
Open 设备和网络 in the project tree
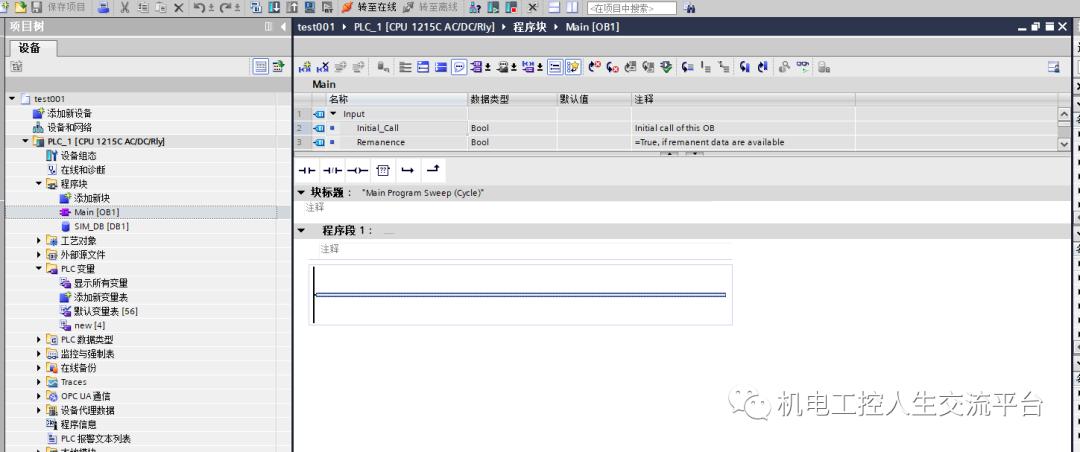click(x=69, y=127)
